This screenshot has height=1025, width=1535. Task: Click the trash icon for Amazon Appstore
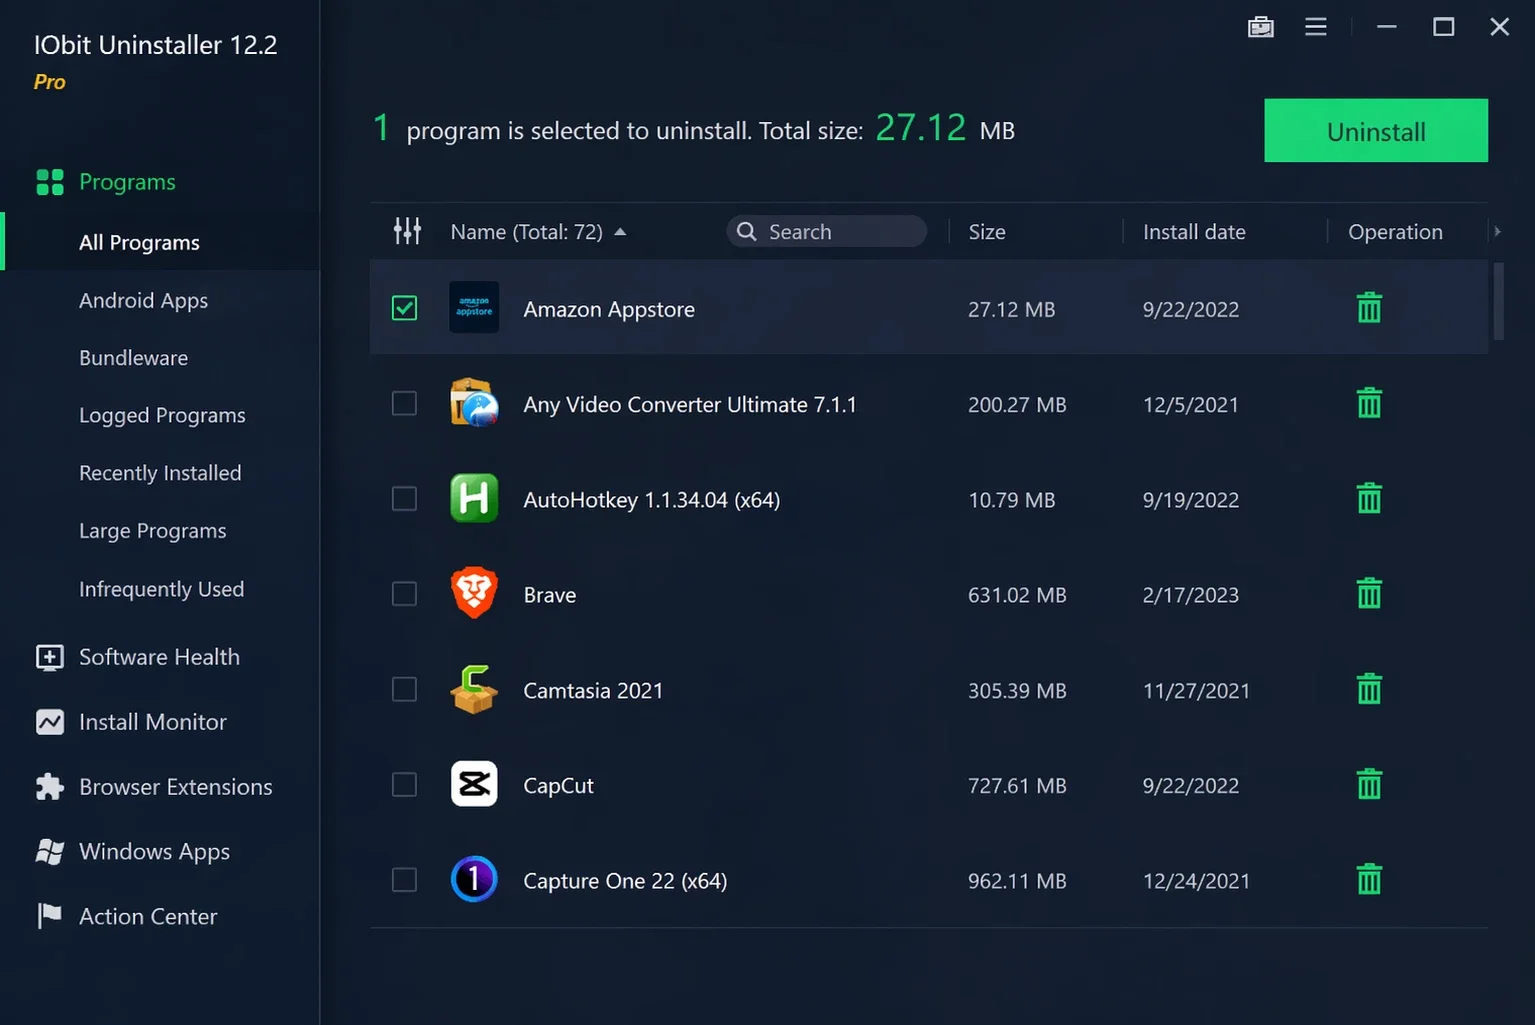click(x=1369, y=308)
